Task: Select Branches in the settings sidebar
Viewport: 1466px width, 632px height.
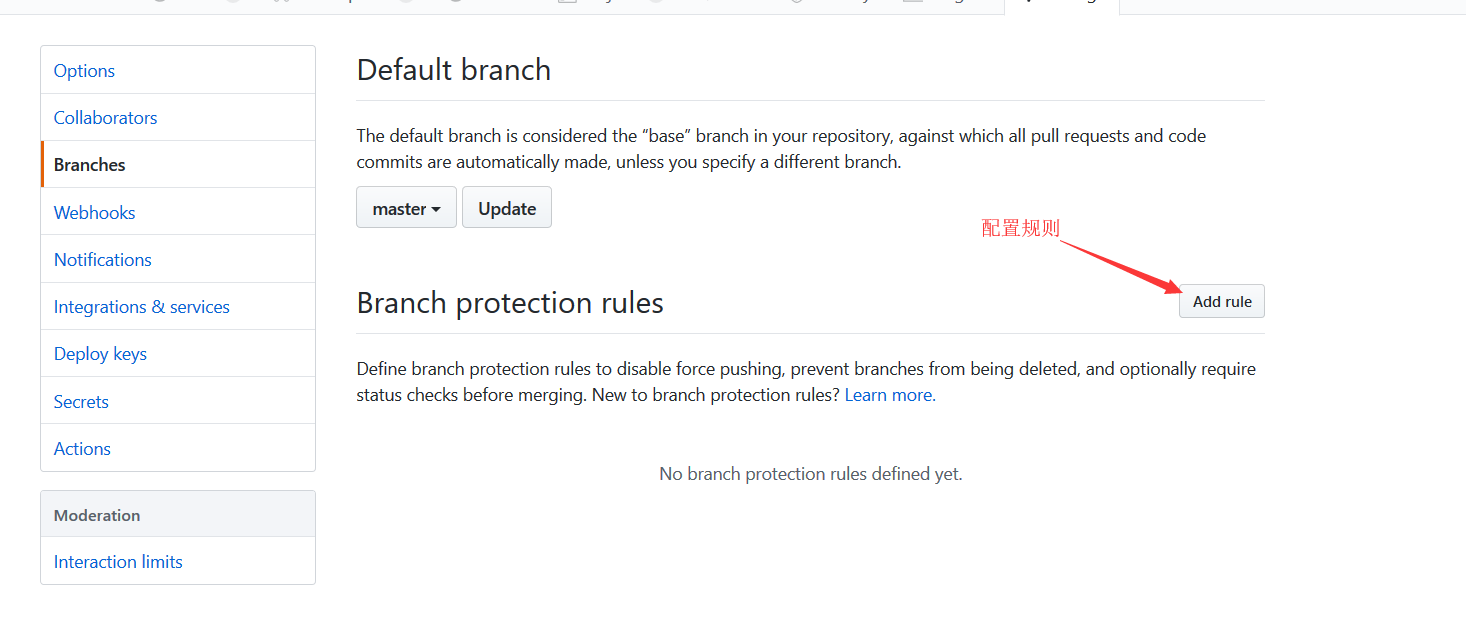Action: click(89, 164)
